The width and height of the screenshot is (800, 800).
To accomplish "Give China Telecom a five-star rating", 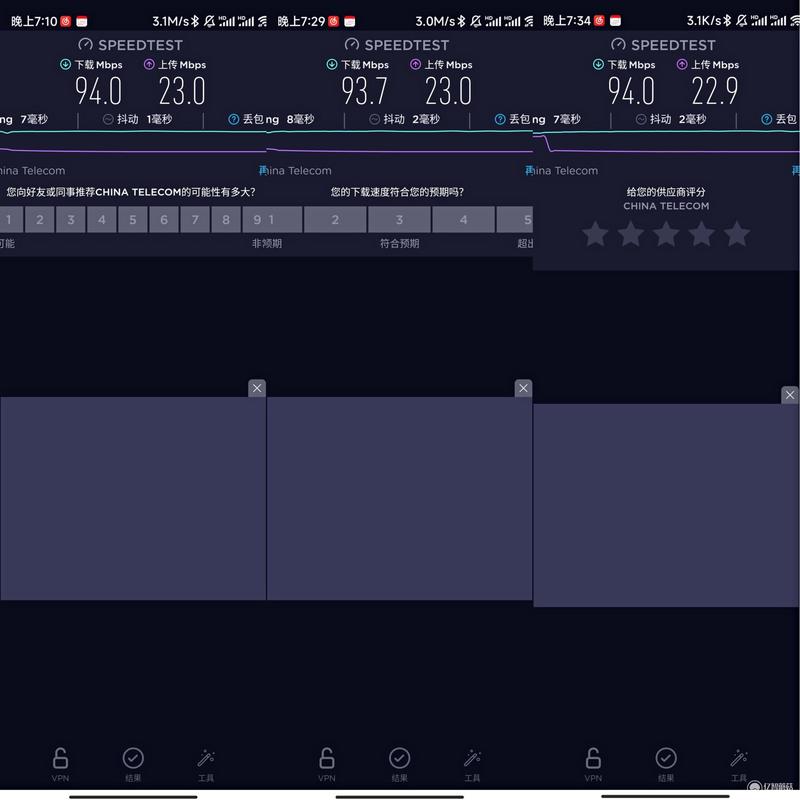I will tap(737, 234).
